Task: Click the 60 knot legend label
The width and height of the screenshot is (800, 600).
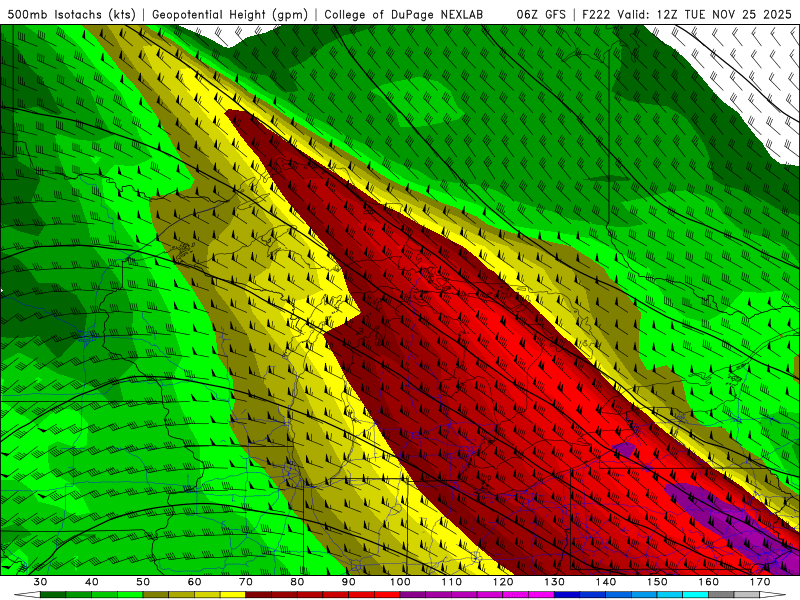Action: [194, 582]
